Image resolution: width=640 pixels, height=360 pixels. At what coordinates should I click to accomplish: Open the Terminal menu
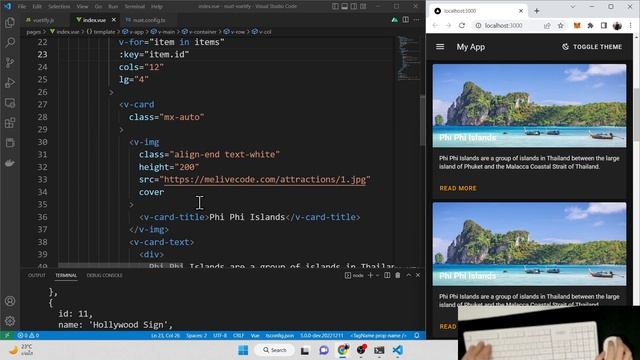pos(135,7)
